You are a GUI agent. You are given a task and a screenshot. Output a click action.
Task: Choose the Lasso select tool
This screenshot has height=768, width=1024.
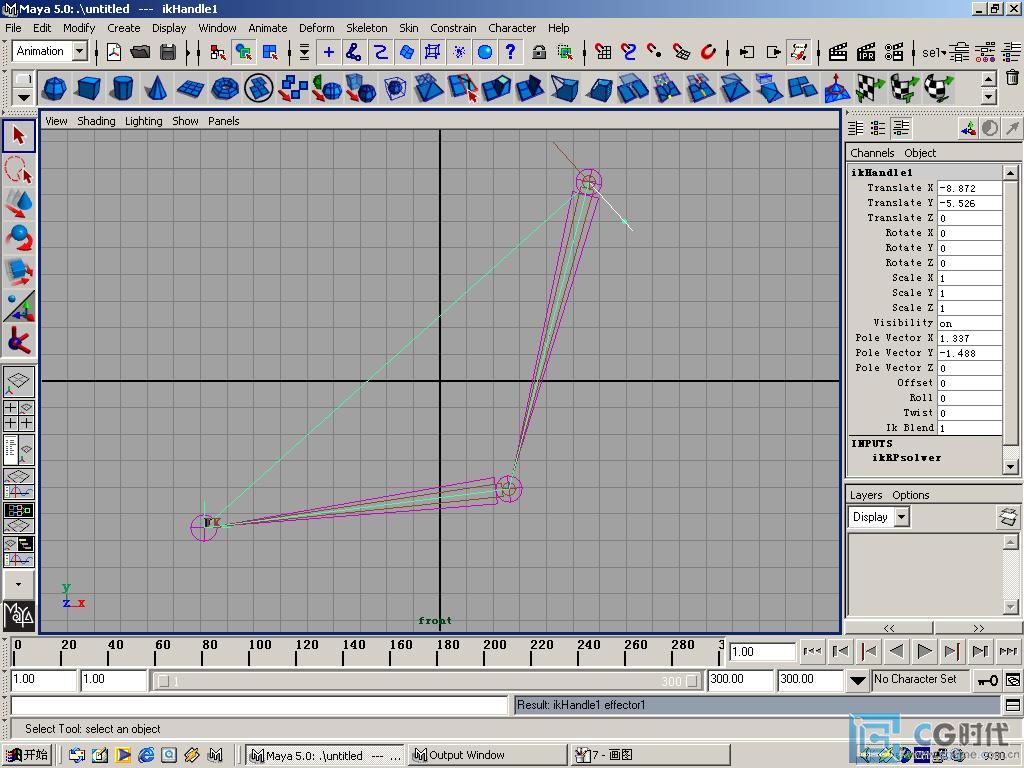coord(19,170)
